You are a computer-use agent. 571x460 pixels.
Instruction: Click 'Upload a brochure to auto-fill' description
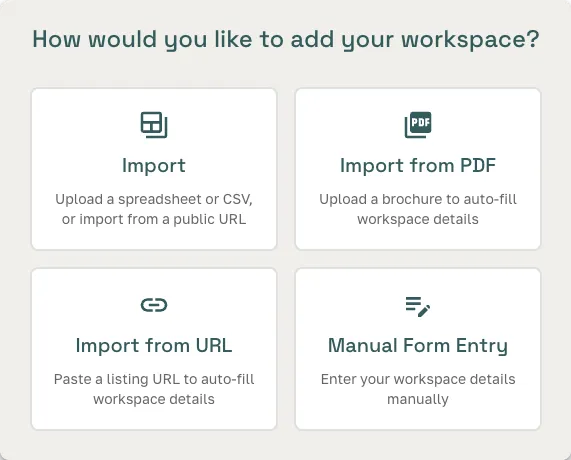418,209
